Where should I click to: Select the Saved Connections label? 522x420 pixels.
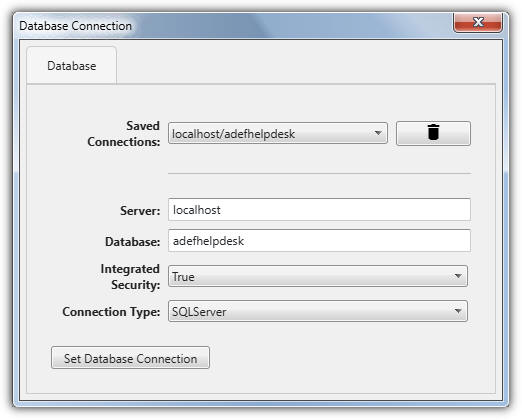point(124,134)
